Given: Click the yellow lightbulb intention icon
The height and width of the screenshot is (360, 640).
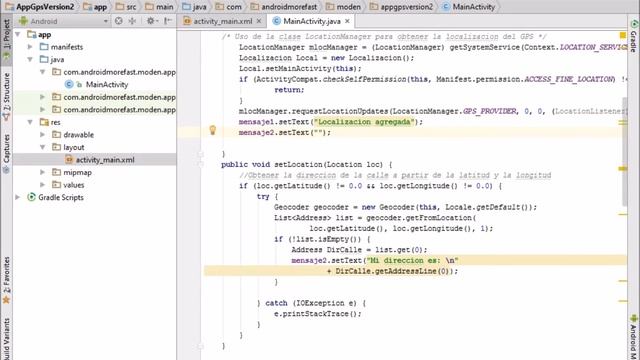Looking at the screenshot, I should tap(212, 130).
